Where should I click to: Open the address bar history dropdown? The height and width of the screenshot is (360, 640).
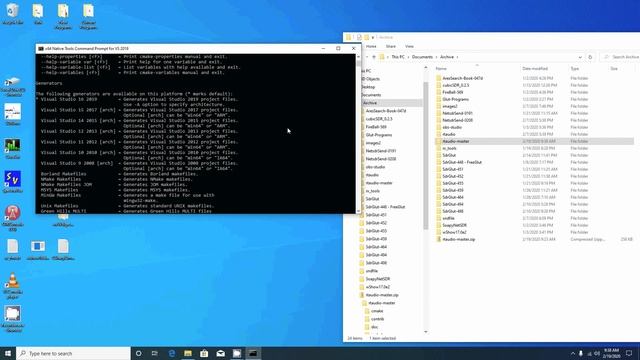[x=580, y=57]
